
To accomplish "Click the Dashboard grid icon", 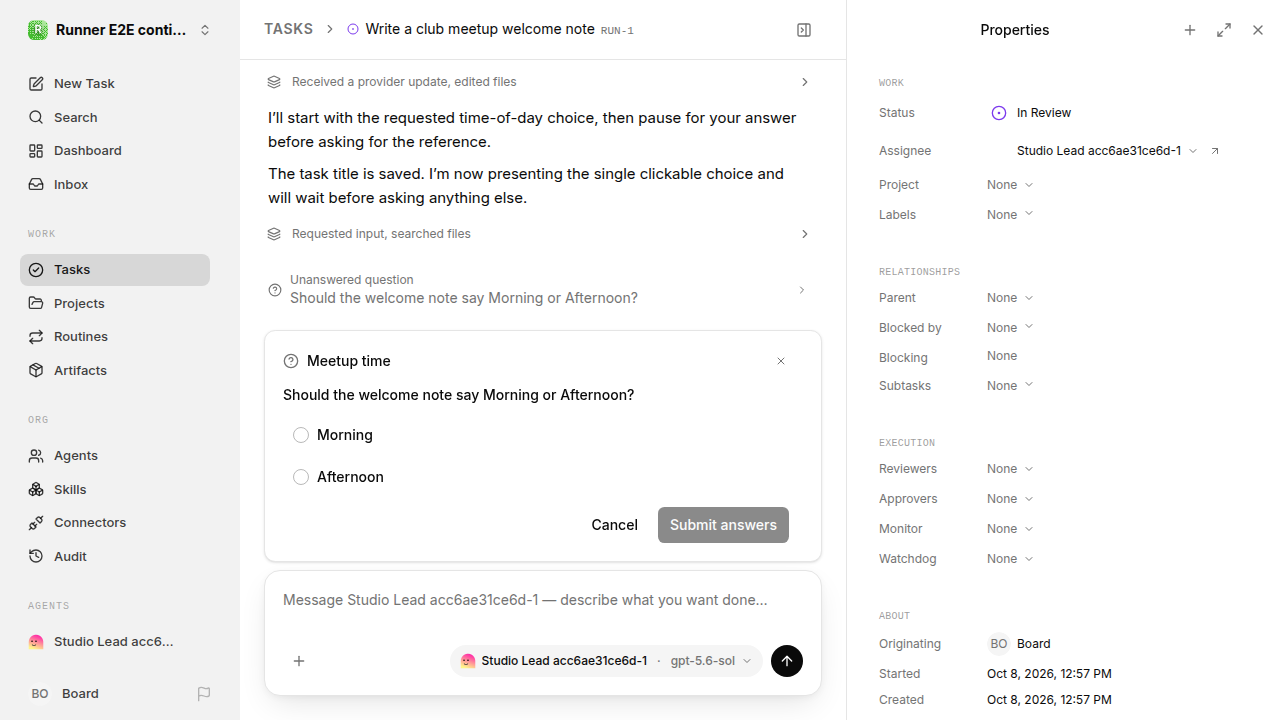I will tap(36, 151).
